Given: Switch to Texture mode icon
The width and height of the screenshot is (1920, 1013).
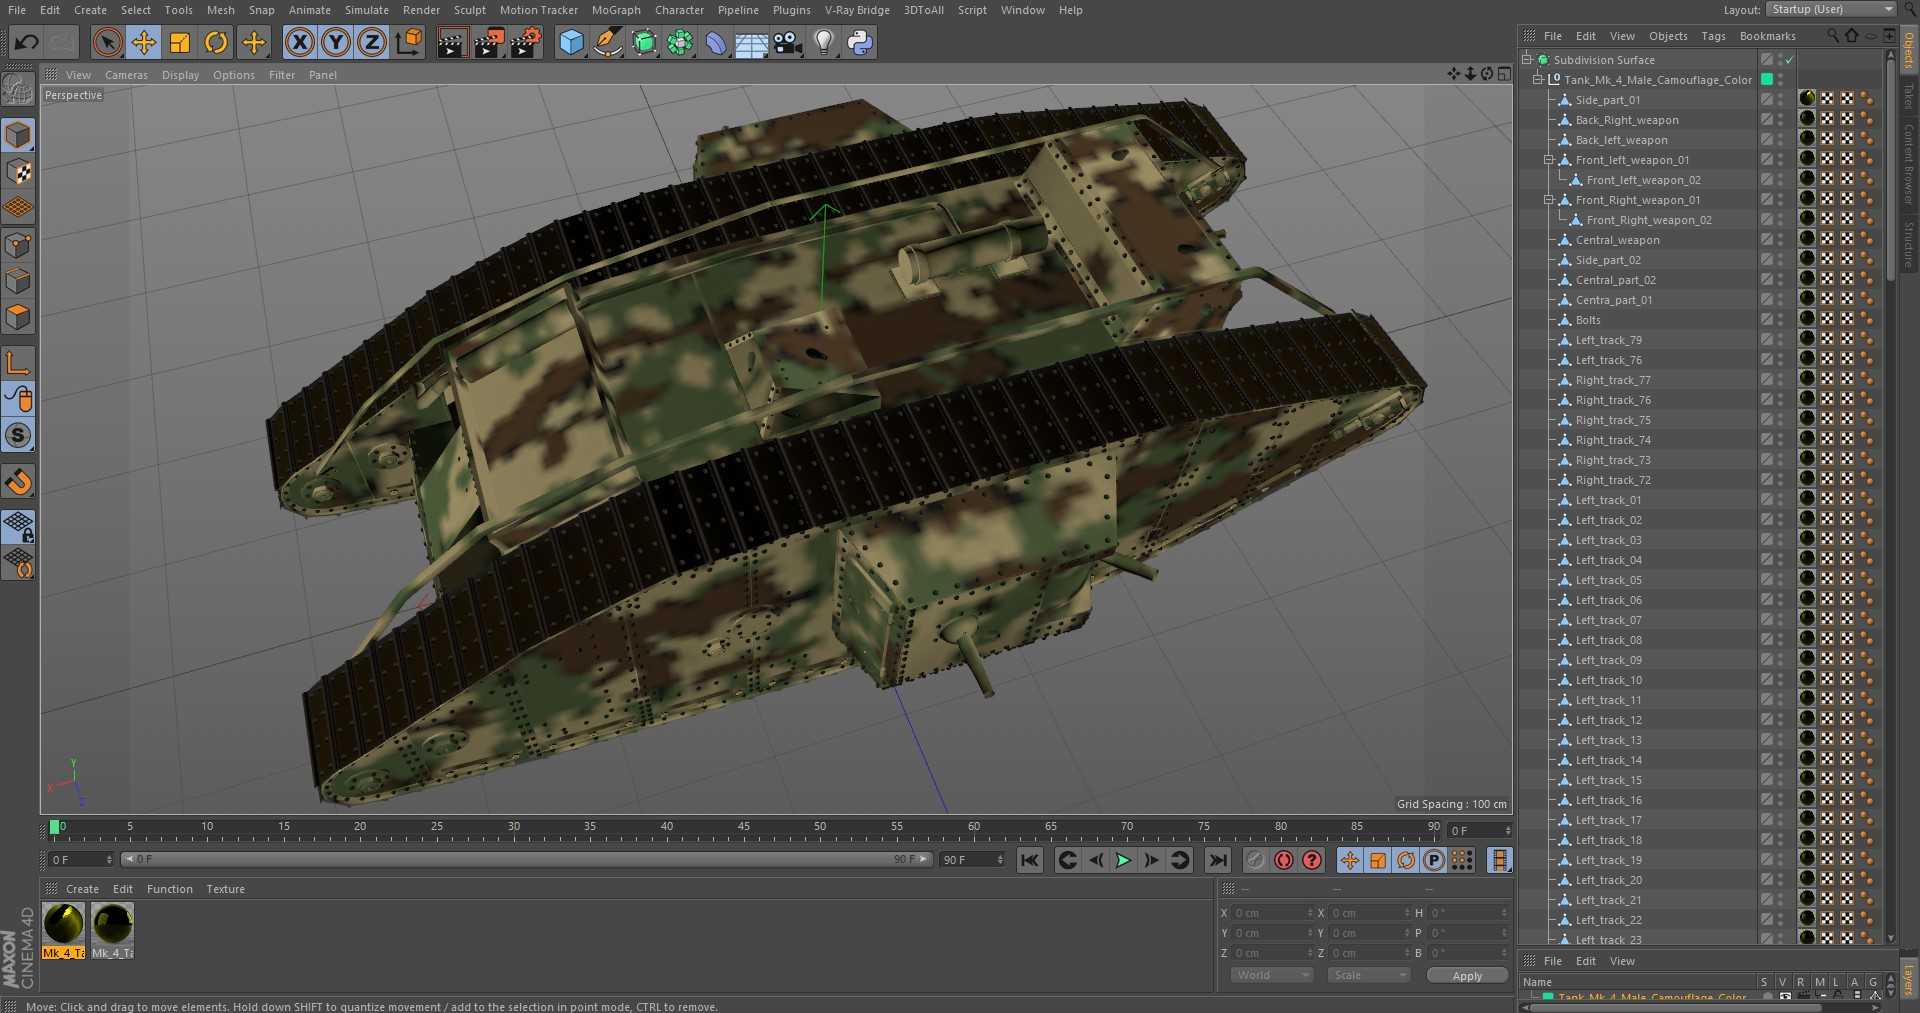Looking at the screenshot, I should pos(18,171).
